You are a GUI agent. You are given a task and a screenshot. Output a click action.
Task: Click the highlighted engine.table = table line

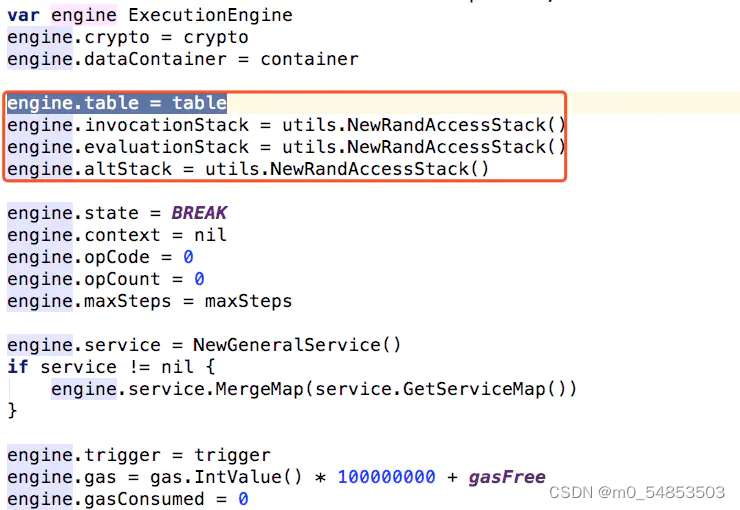pos(117,103)
